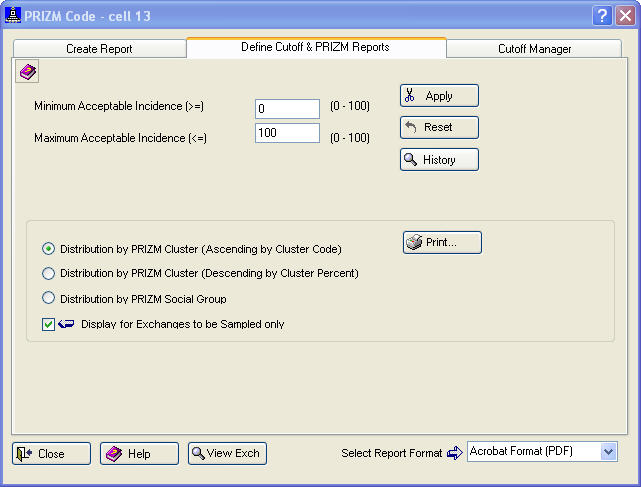Viewport: 641px width, 487px height.
Task: Click the View Exch button
Action: 227,453
